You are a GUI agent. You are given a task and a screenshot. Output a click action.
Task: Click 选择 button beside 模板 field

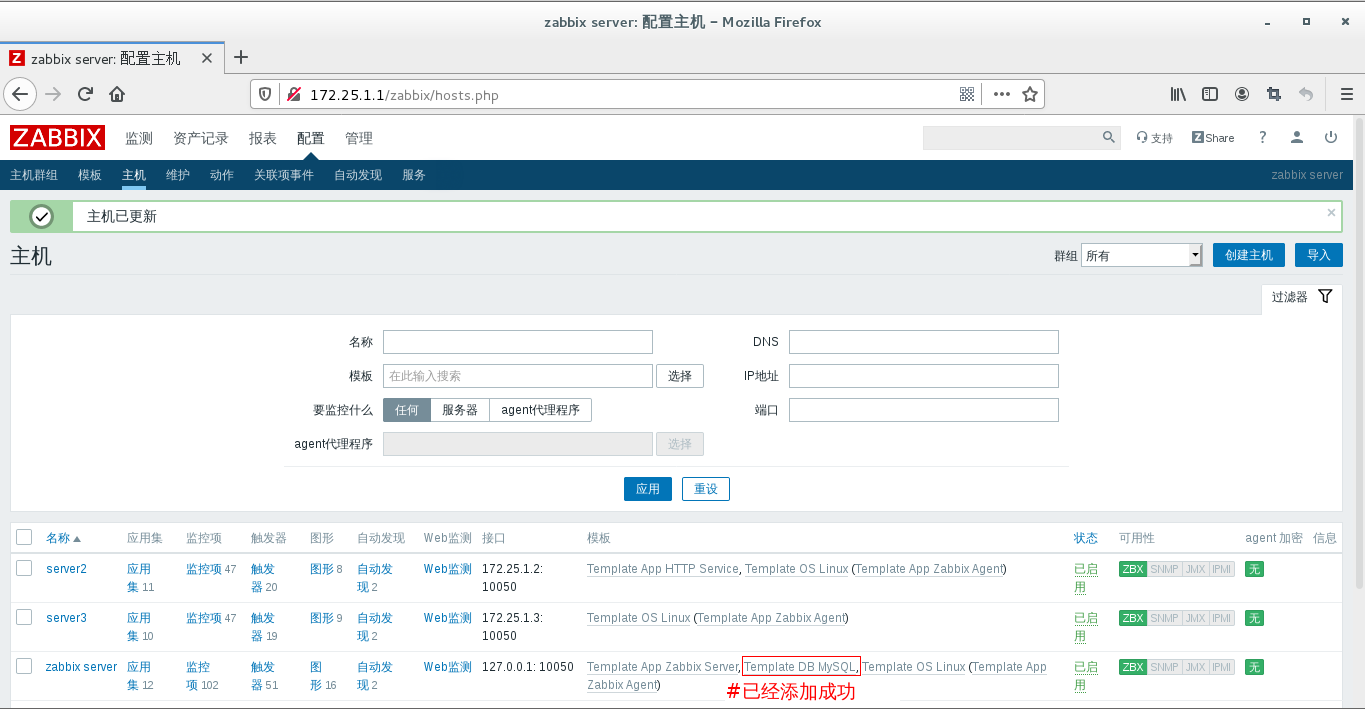tap(680, 376)
